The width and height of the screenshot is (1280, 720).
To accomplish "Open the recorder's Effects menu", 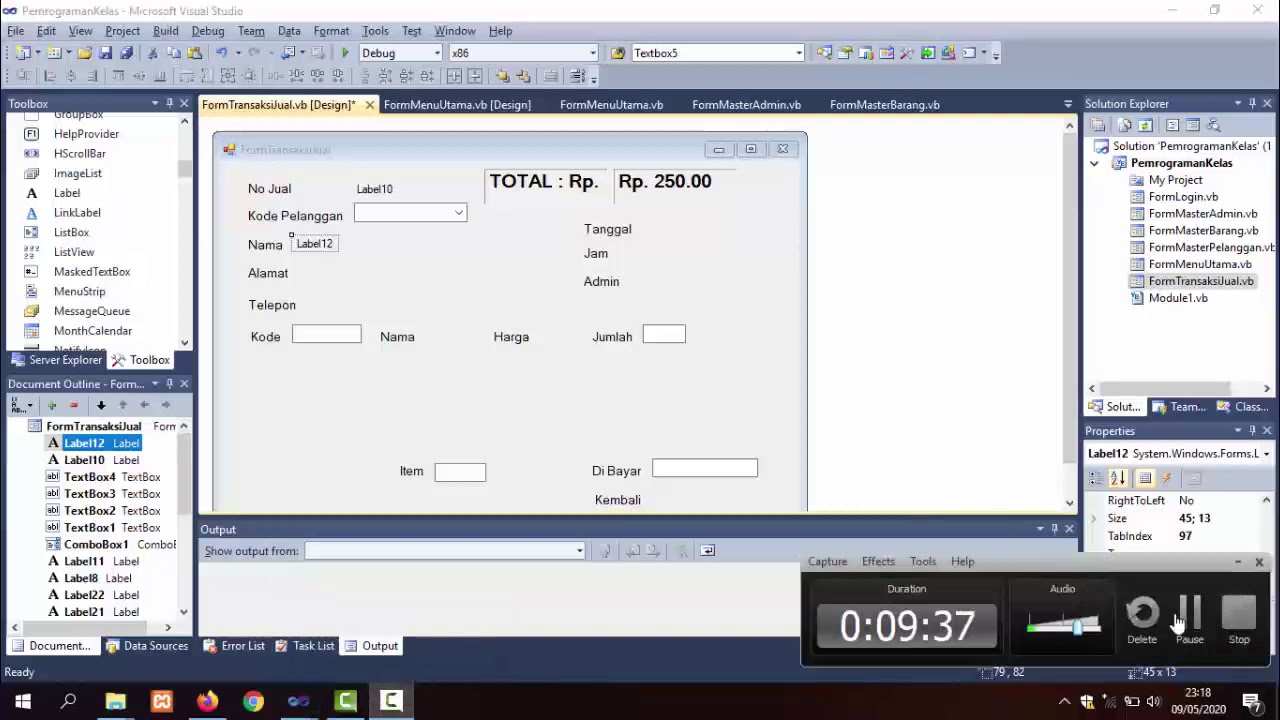I will pyautogui.click(x=878, y=562).
